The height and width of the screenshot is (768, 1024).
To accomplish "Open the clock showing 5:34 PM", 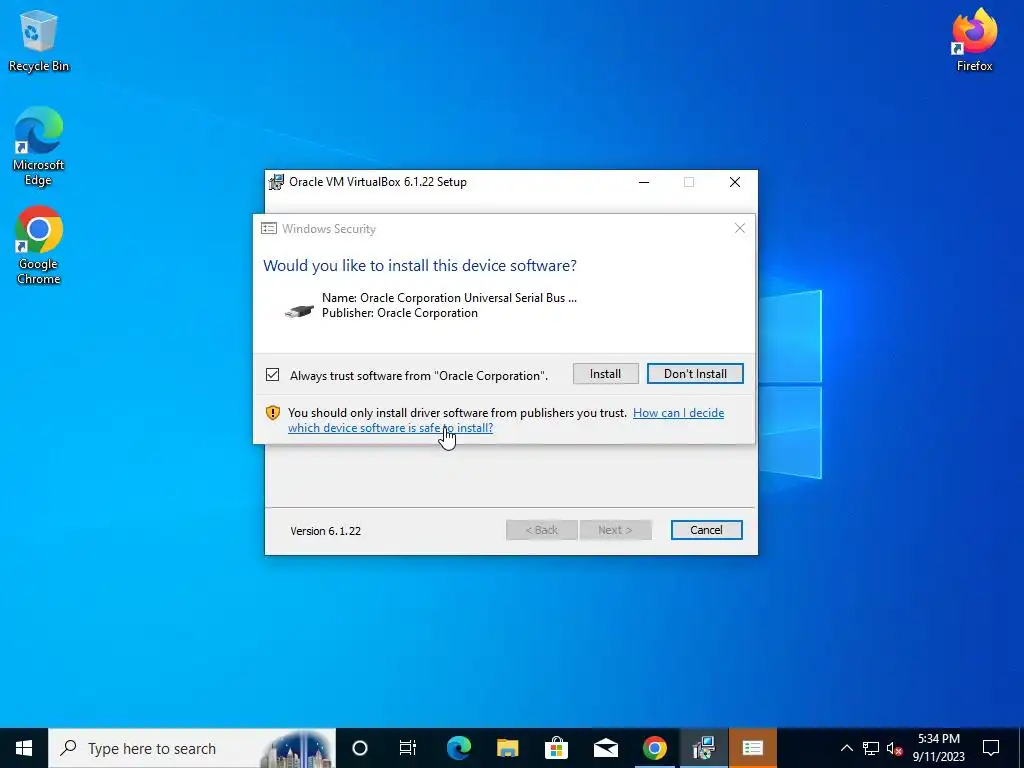I will (938, 748).
